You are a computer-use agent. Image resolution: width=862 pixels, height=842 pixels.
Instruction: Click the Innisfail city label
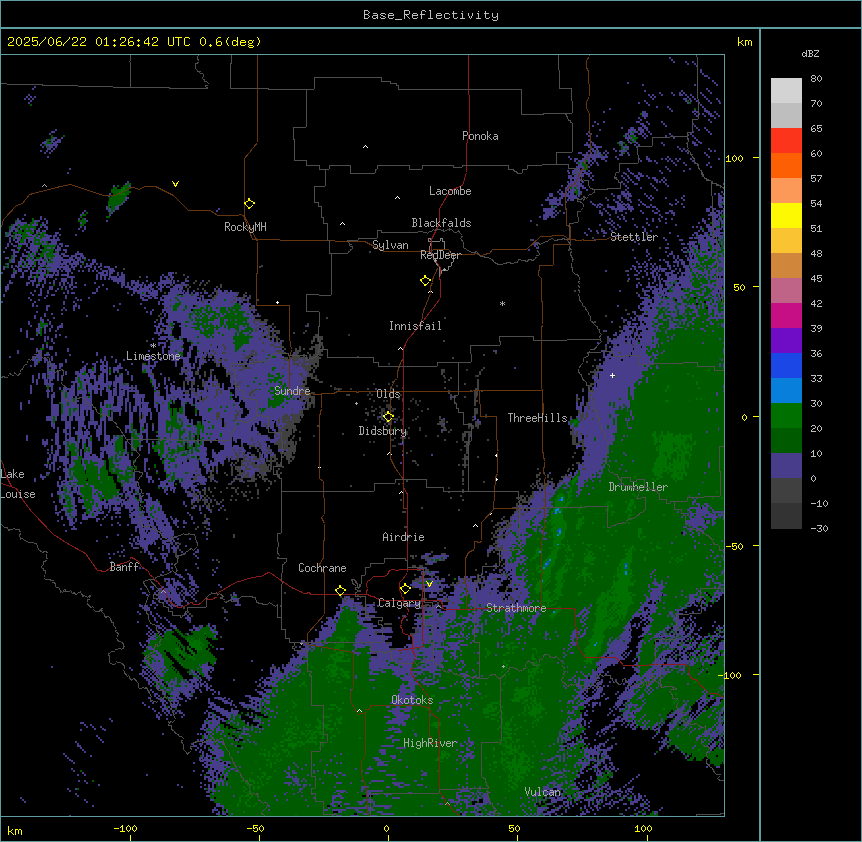click(x=415, y=326)
